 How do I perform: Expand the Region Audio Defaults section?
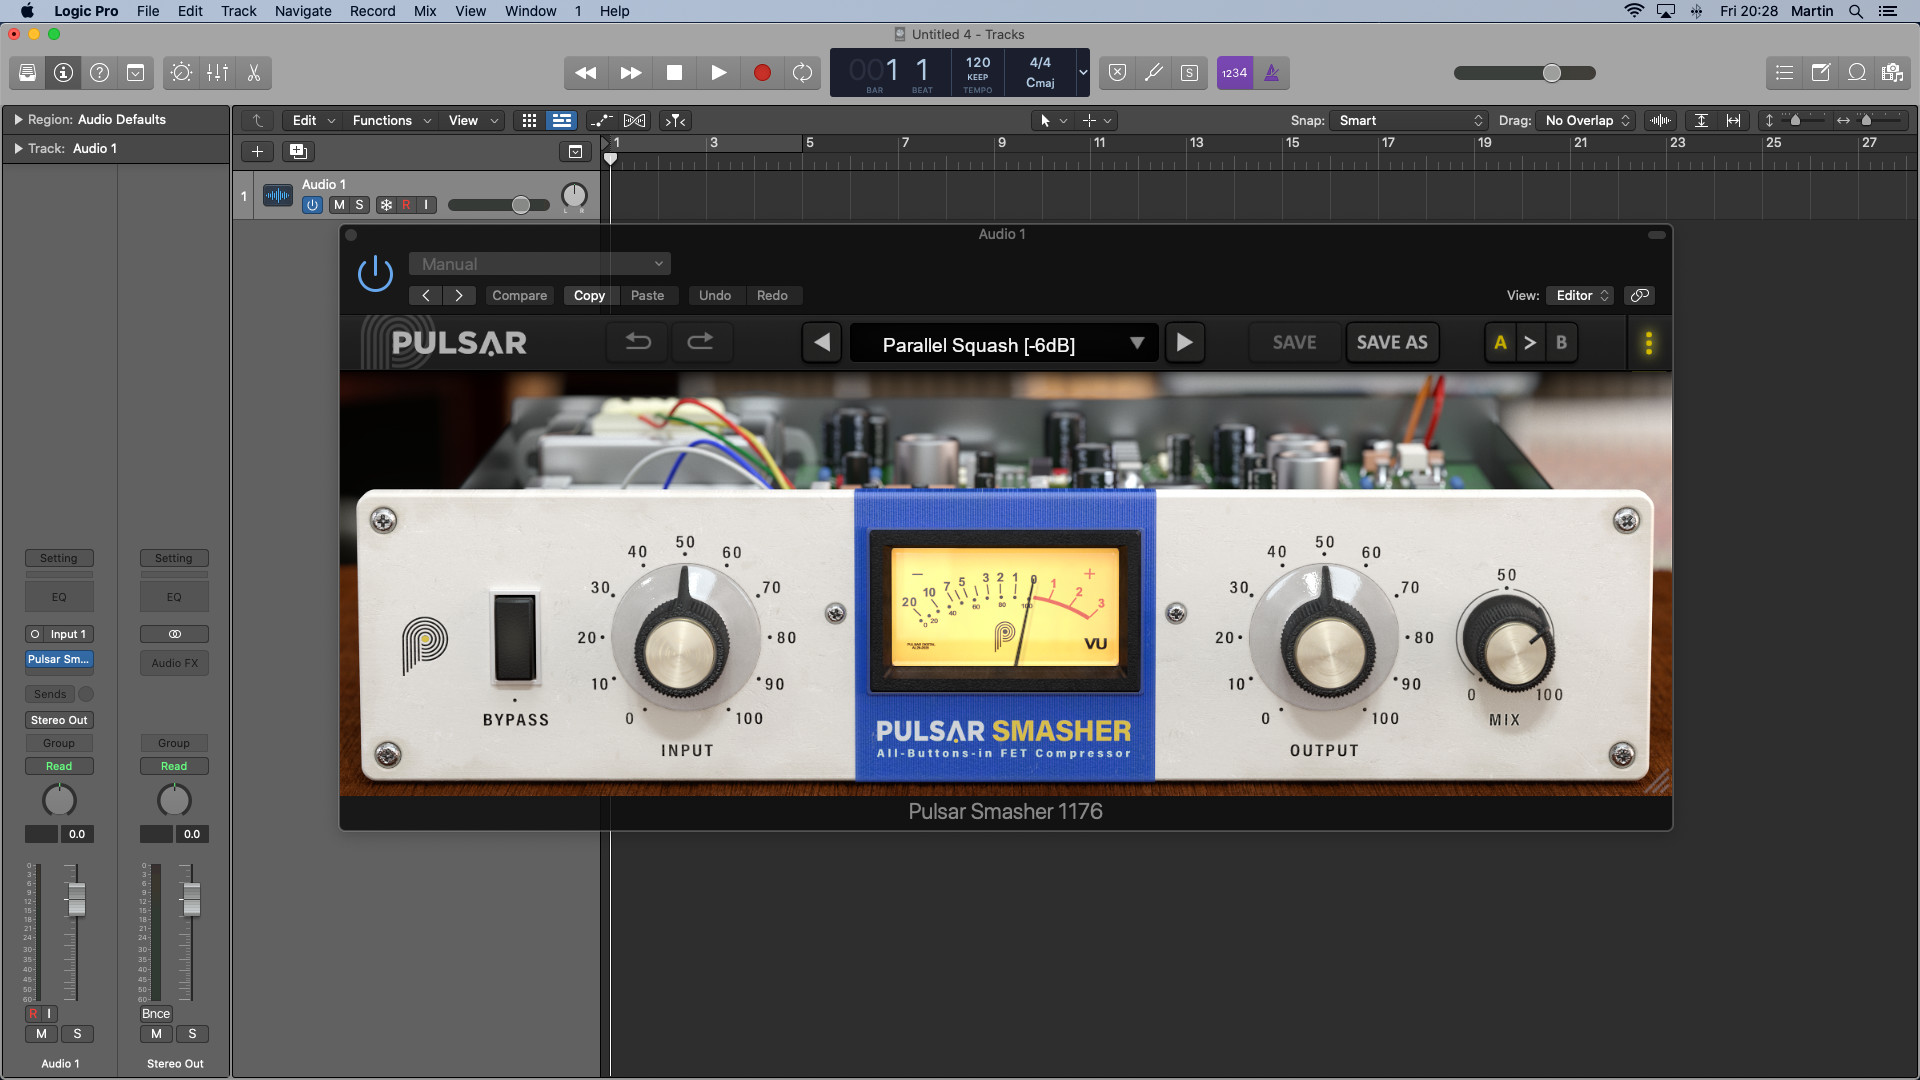pyautogui.click(x=18, y=120)
